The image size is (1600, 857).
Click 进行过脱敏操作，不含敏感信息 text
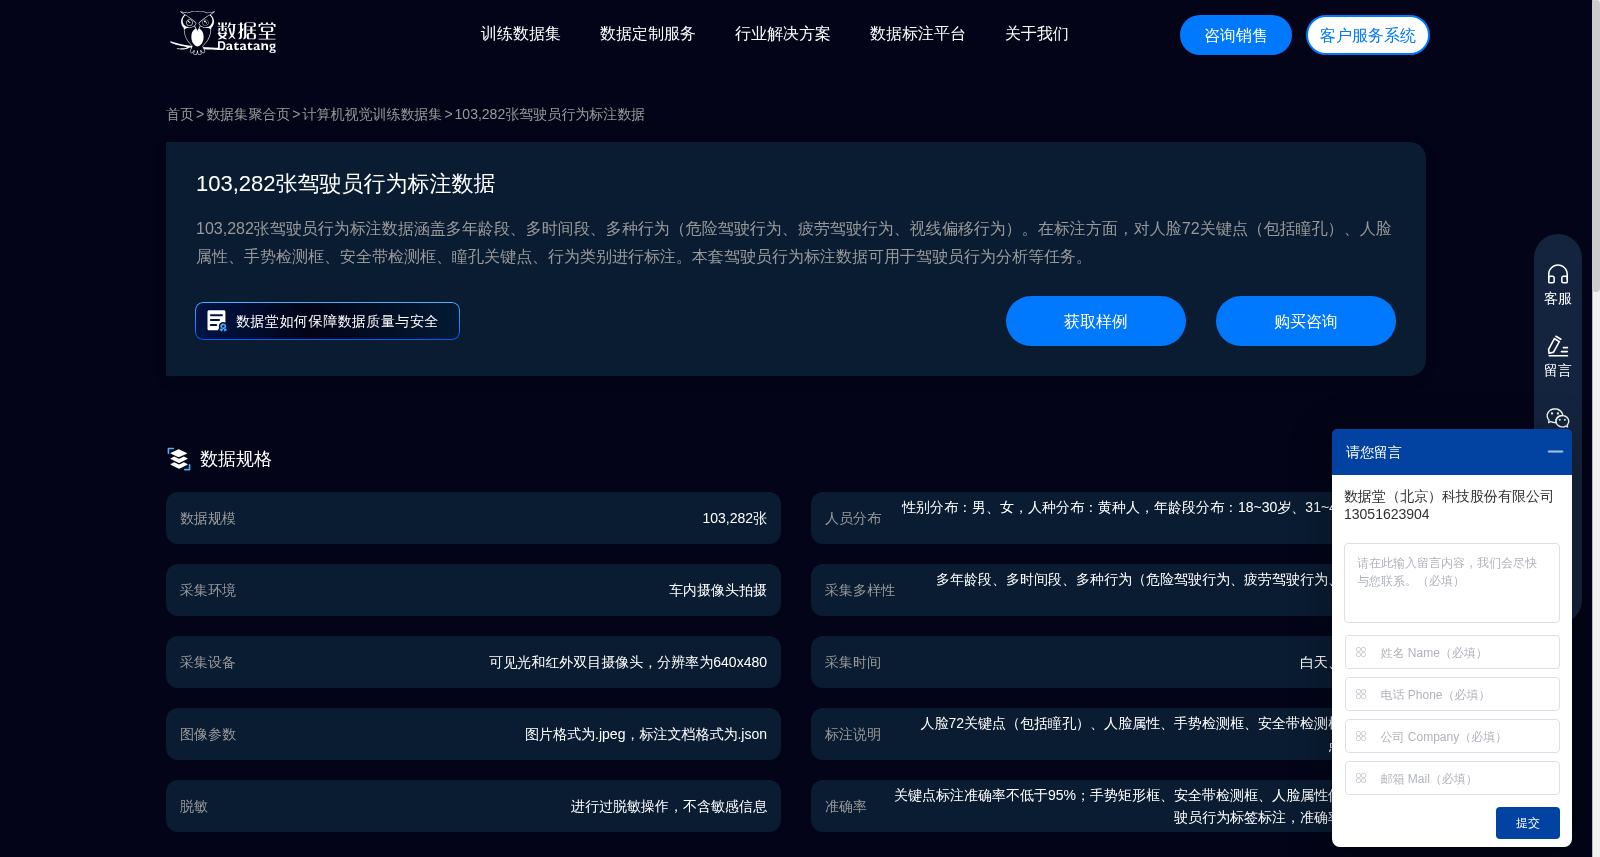click(x=669, y=806)
